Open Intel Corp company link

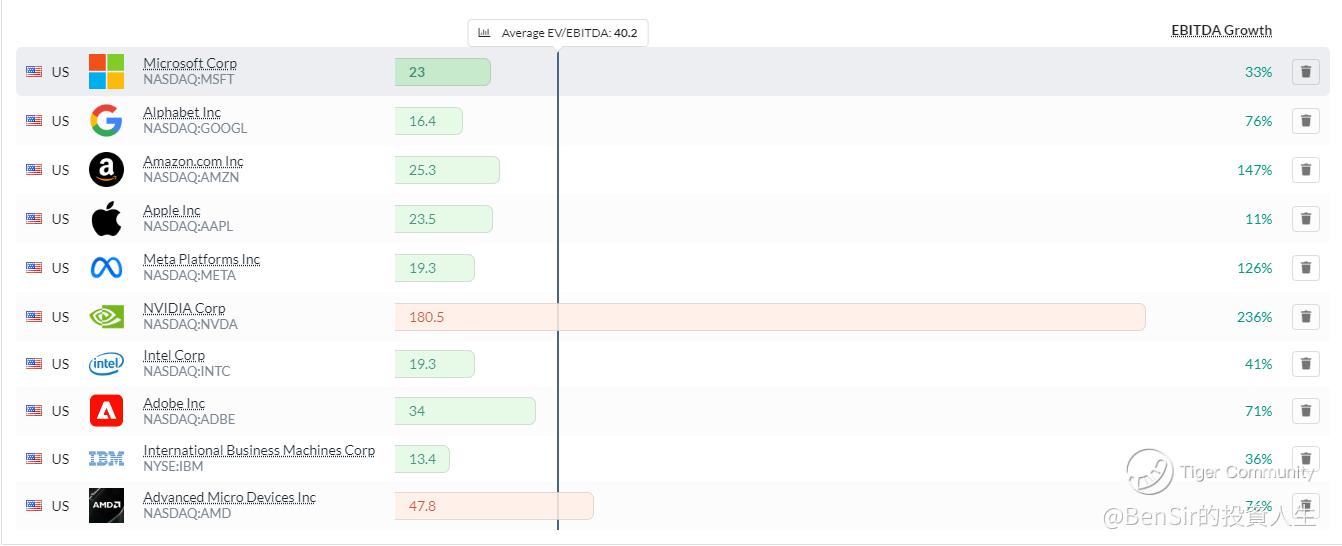tap(174, 356)
